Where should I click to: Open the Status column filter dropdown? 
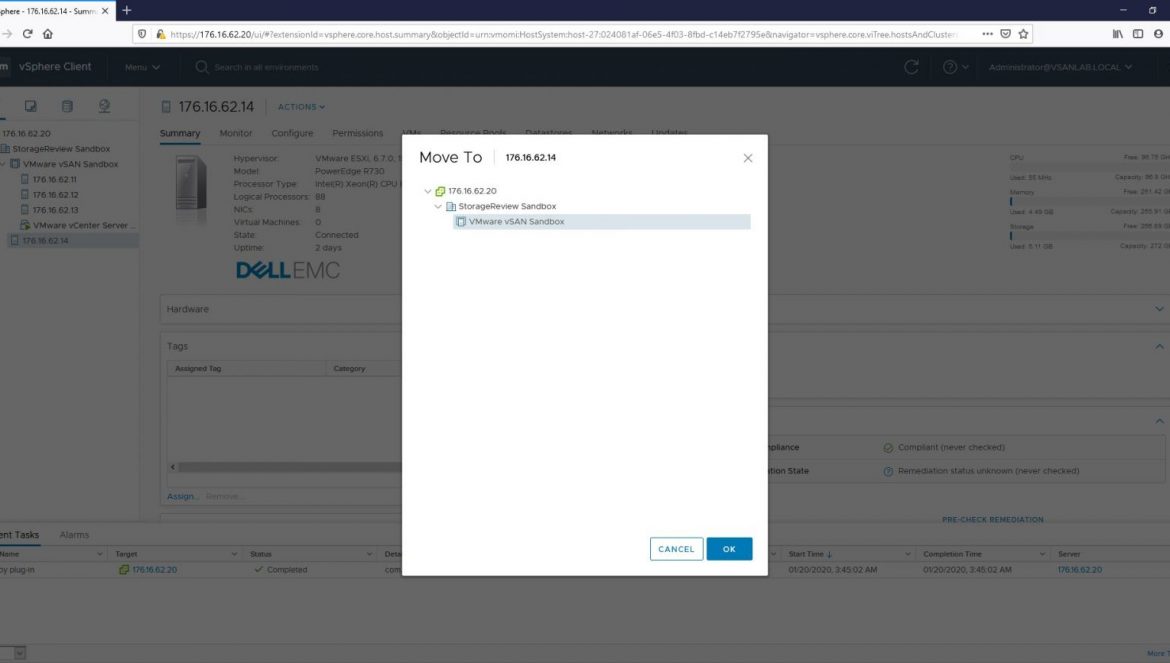click(x=369, y=554)
